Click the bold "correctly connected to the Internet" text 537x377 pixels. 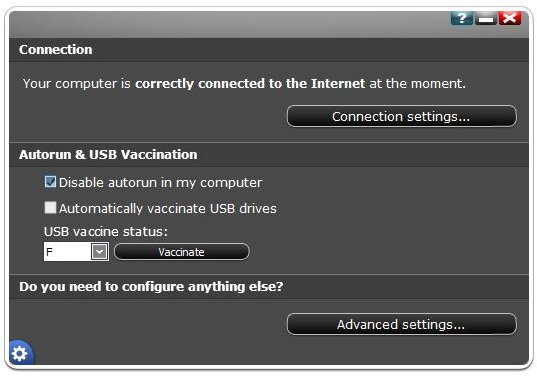(250, 84)
